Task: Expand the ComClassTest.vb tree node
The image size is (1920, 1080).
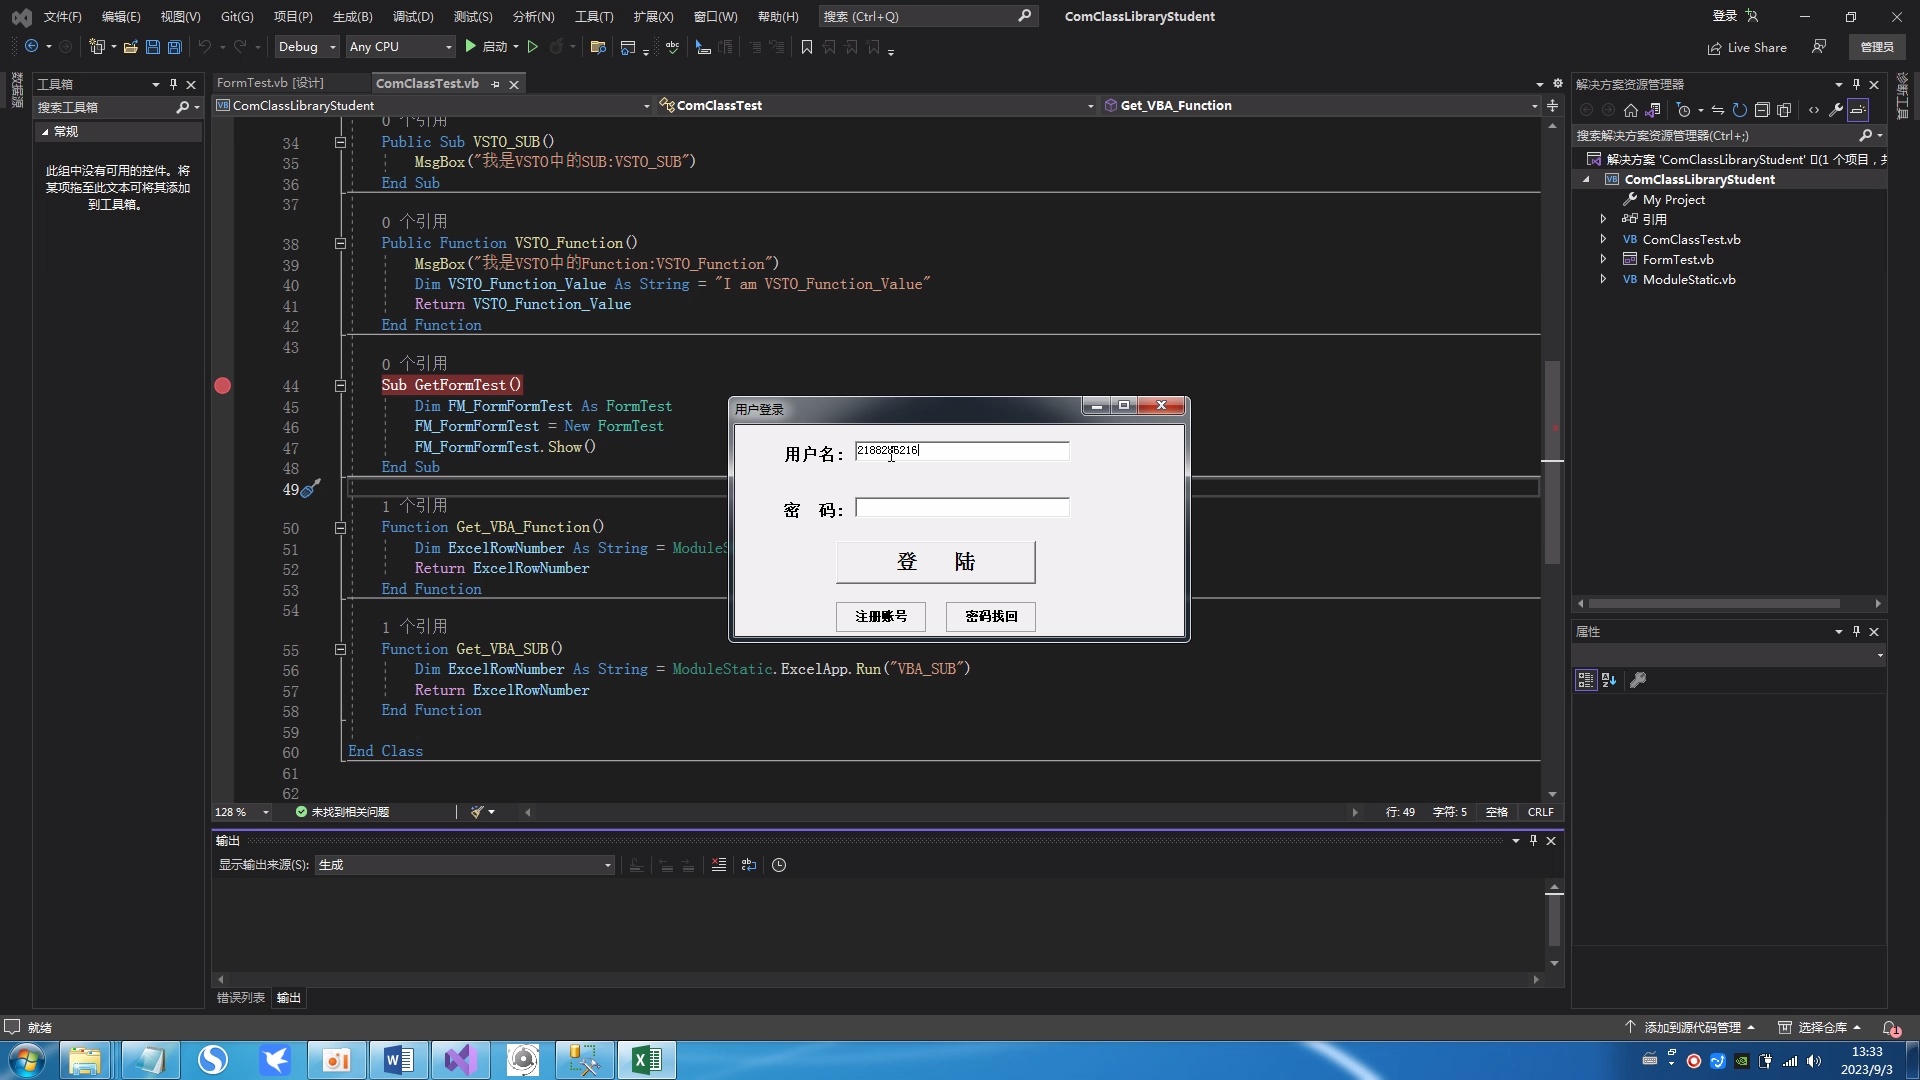Action: (x=1603, y=239)
